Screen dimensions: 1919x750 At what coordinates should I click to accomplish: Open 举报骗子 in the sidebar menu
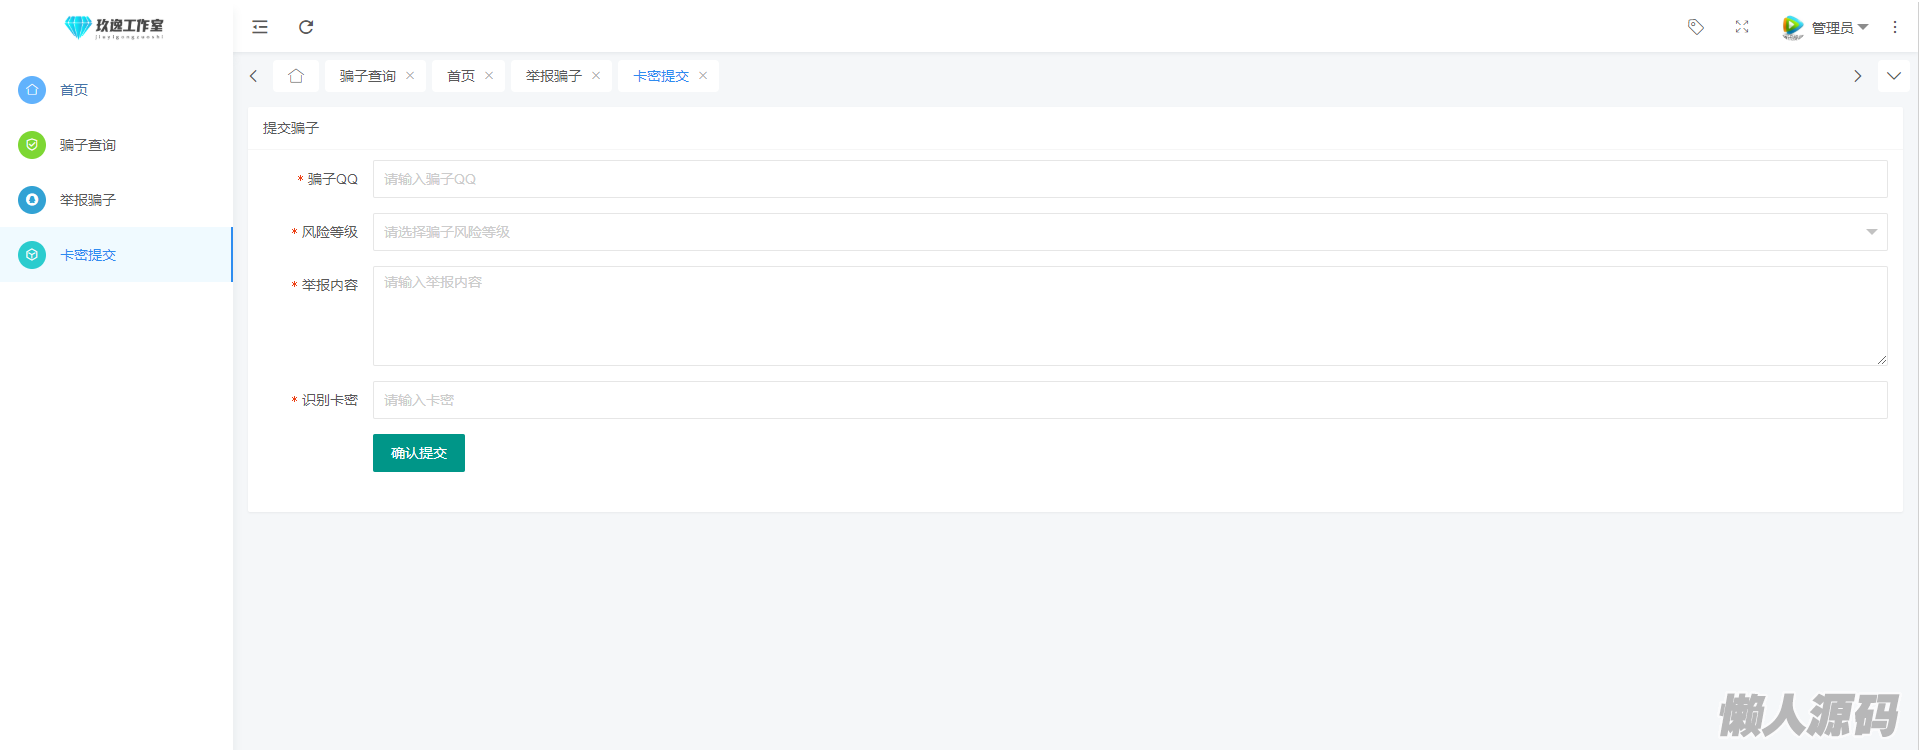(x=116, y=200)
